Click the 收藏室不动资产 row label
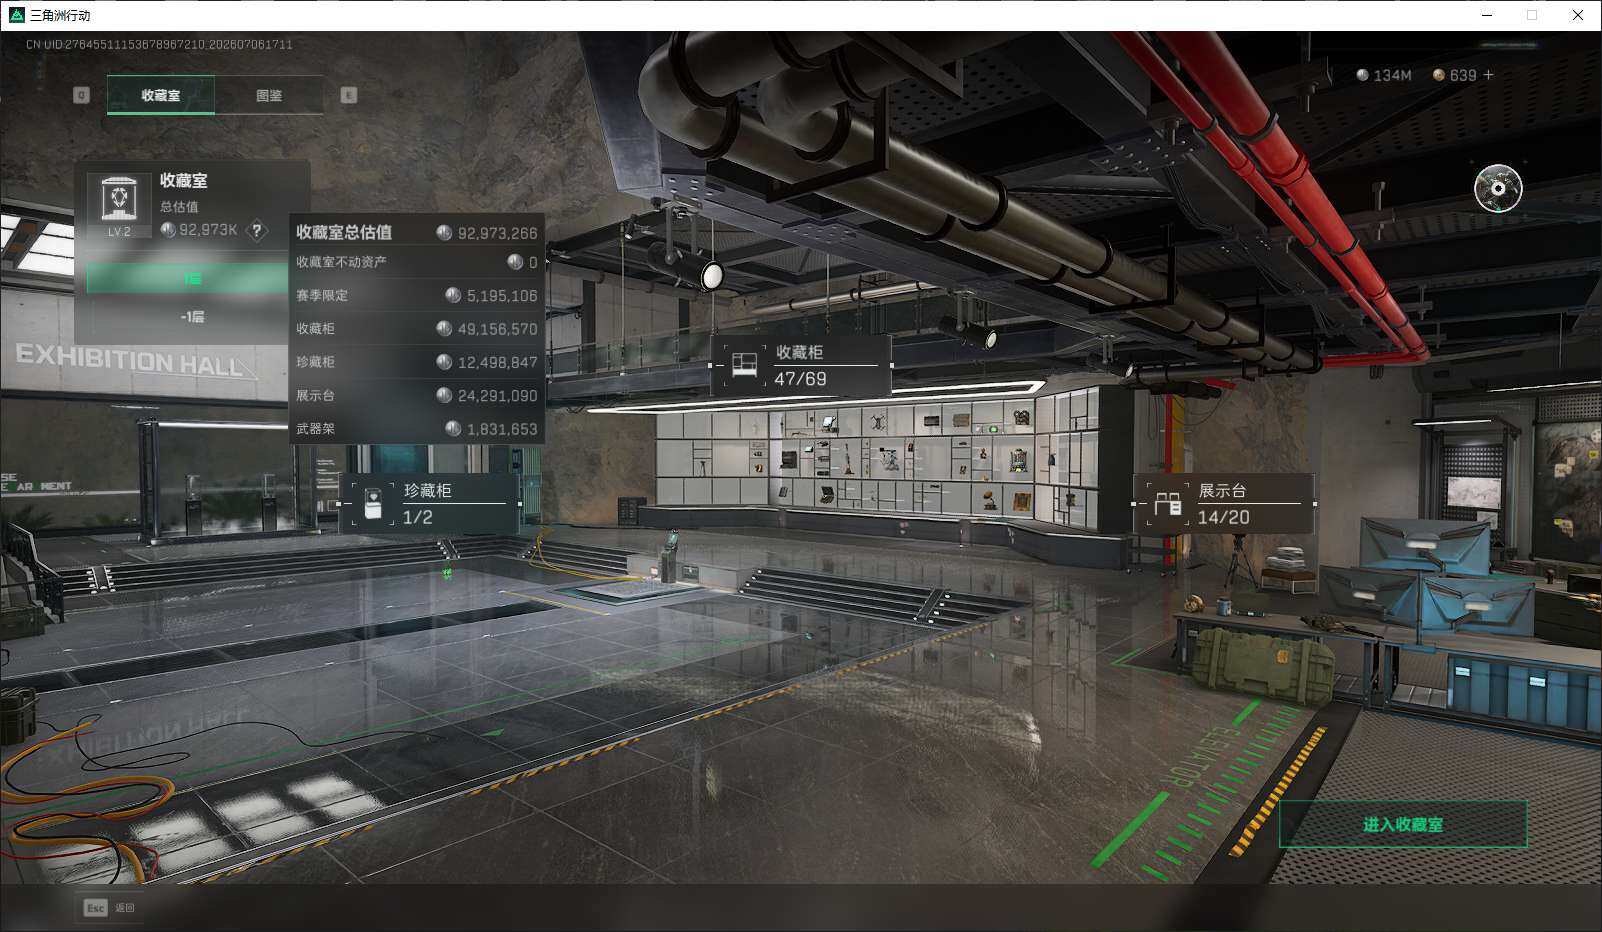 [x=341, y=262]
